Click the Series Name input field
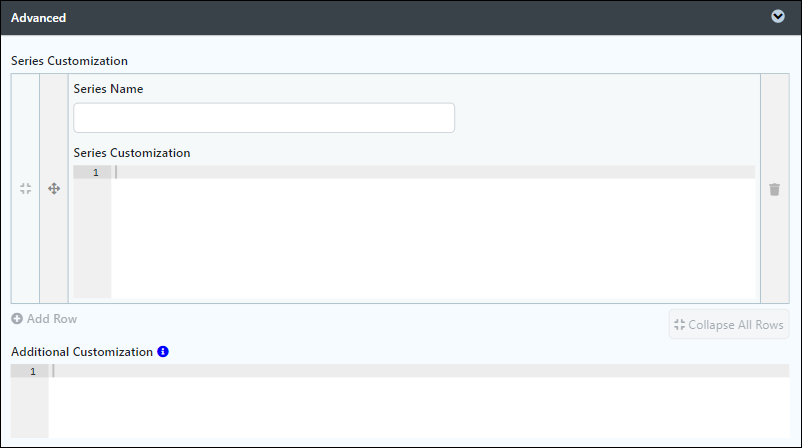The image size is (802, 448). point(264,118)
